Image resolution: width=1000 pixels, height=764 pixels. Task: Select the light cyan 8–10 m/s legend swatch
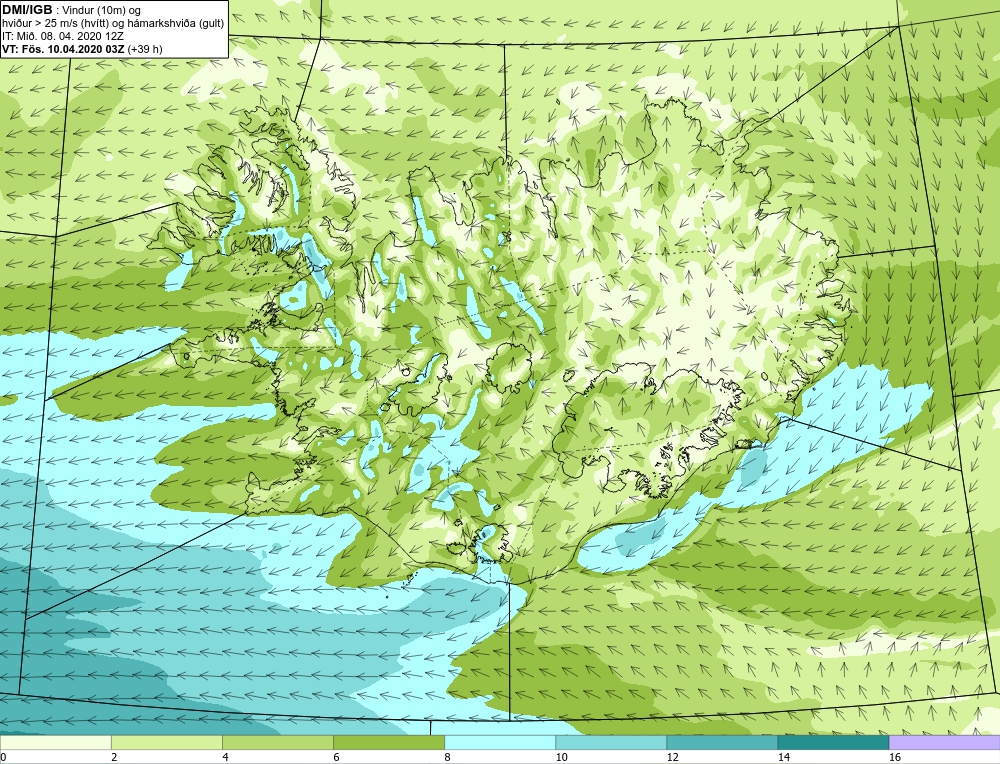(x=499, y=742)
